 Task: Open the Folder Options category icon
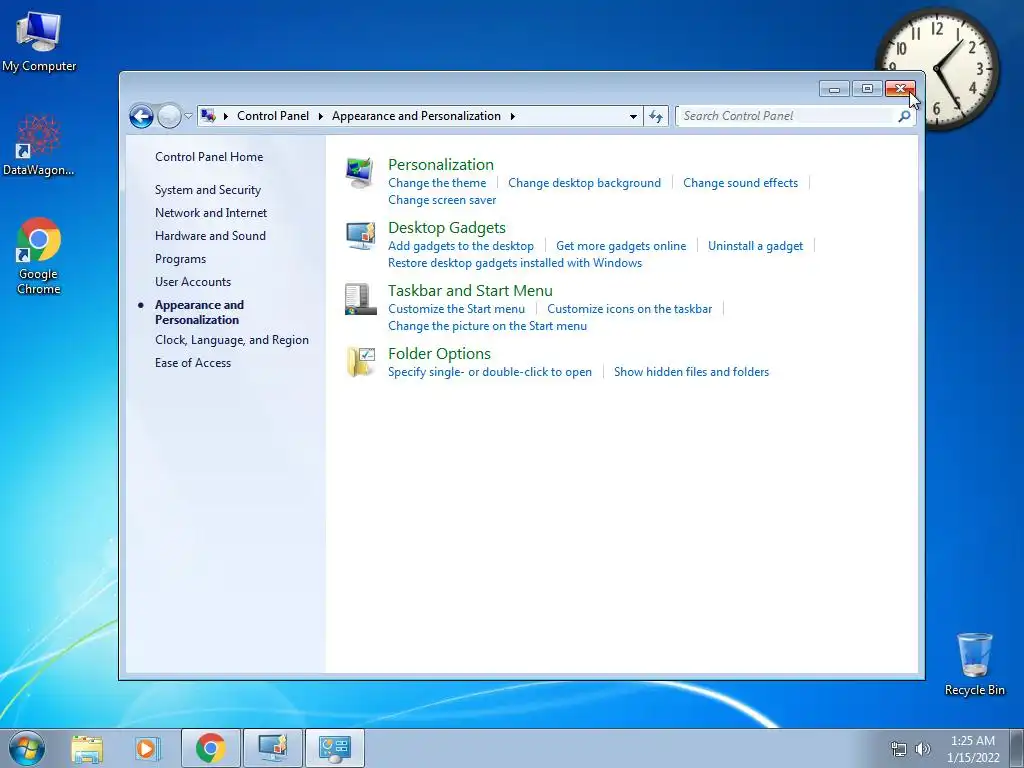[x=360, y=362]
